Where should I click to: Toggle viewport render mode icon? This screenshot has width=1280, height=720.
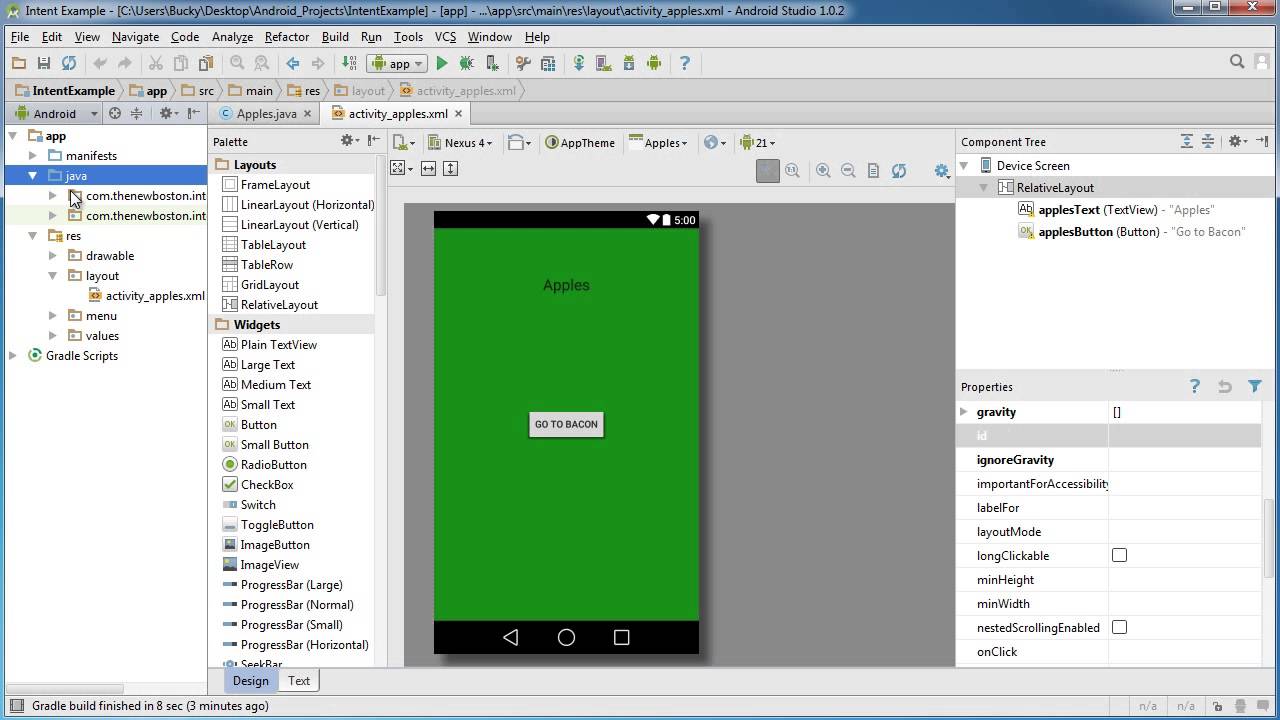point(401,168)
